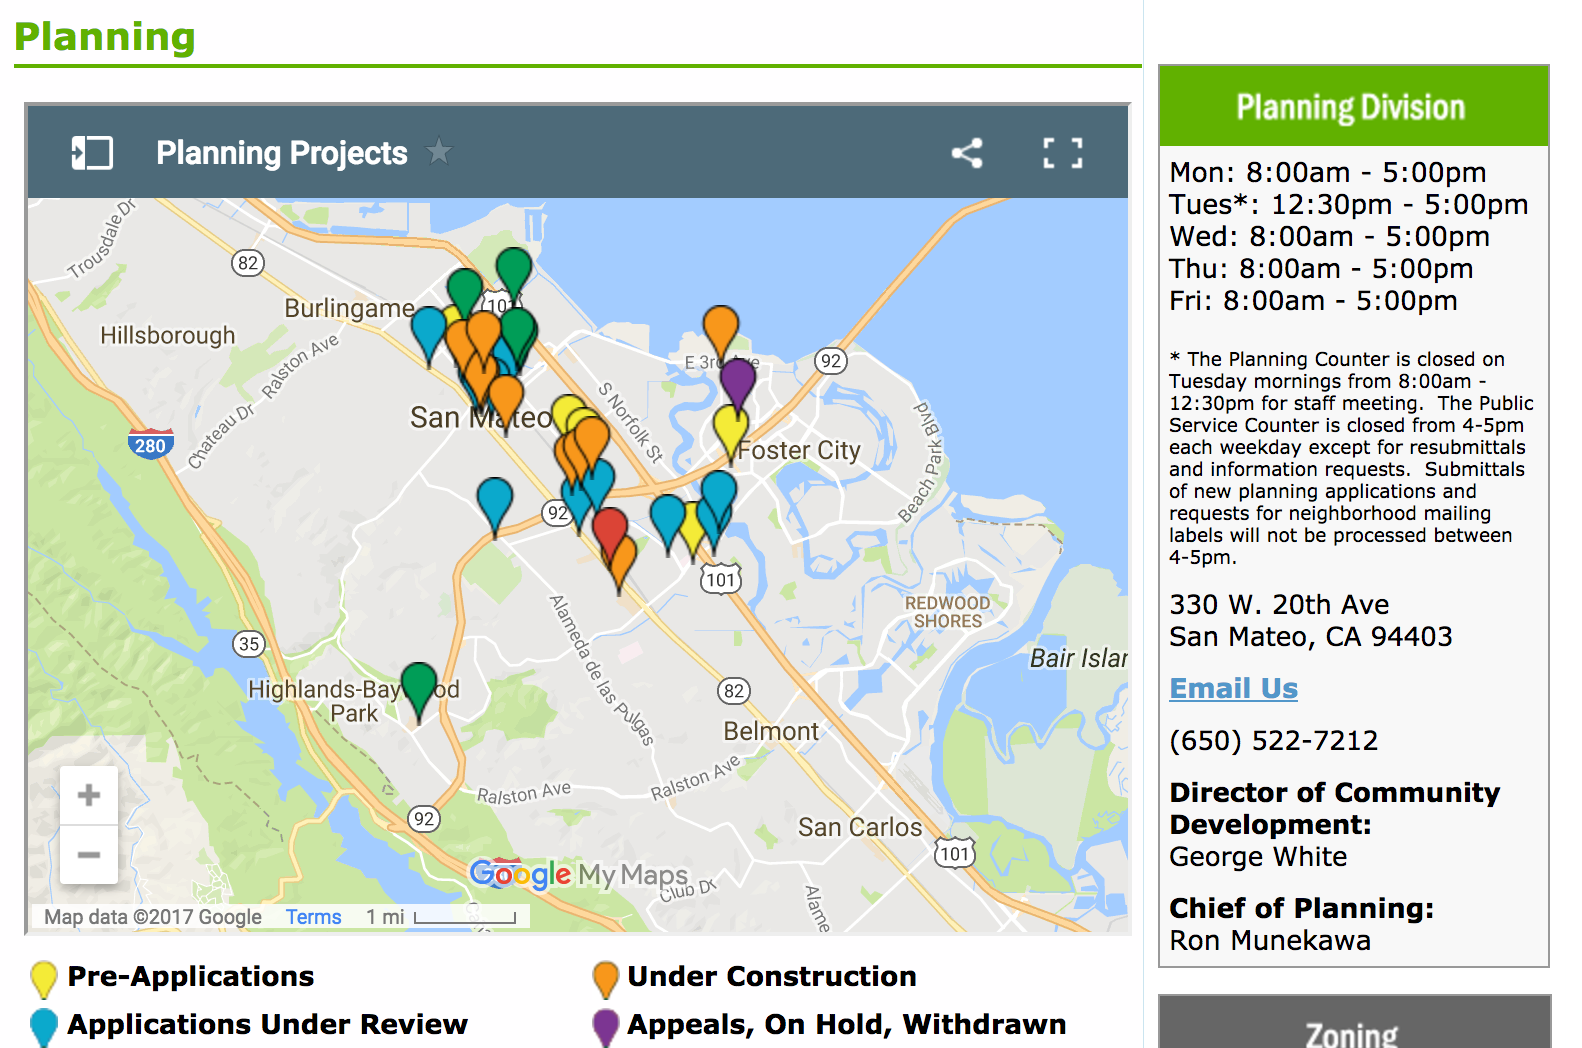
Task: Click green pin at Highlands-Baywood Park
Action: [x=419, y=689]
